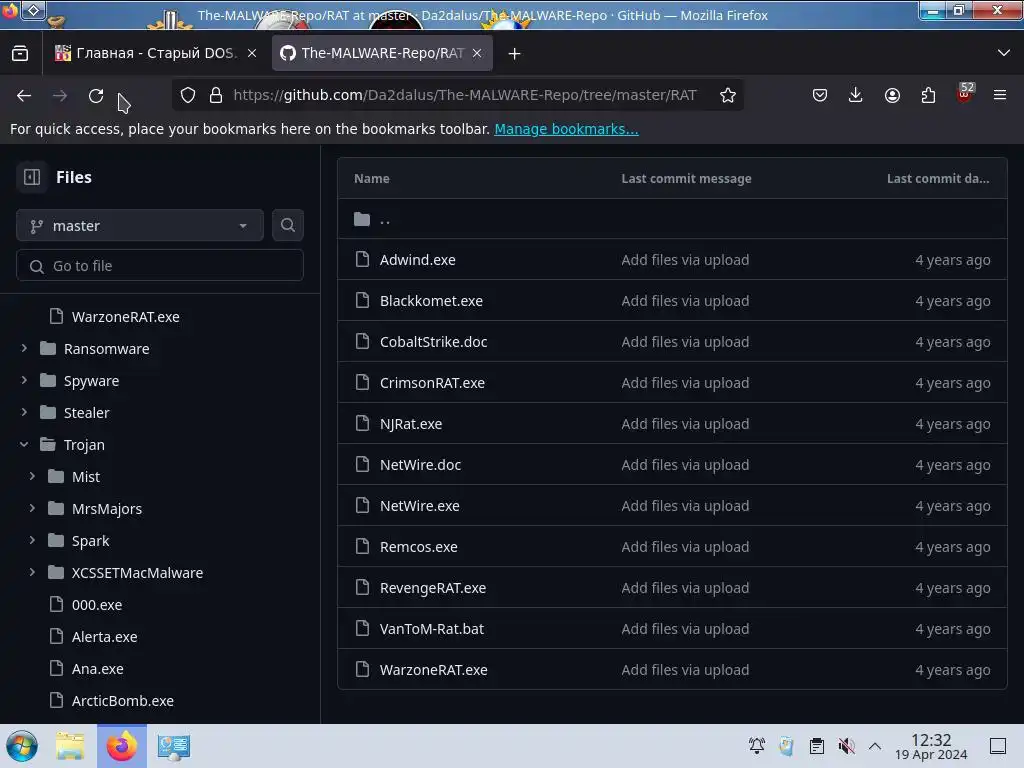
Task: Collapse the file tree side panel
Action: tap(32, 177)
